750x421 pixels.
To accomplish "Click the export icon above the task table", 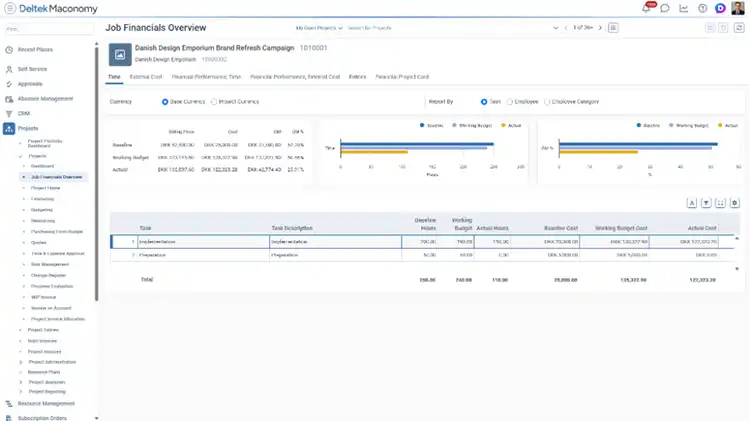I will pos(692,203).
